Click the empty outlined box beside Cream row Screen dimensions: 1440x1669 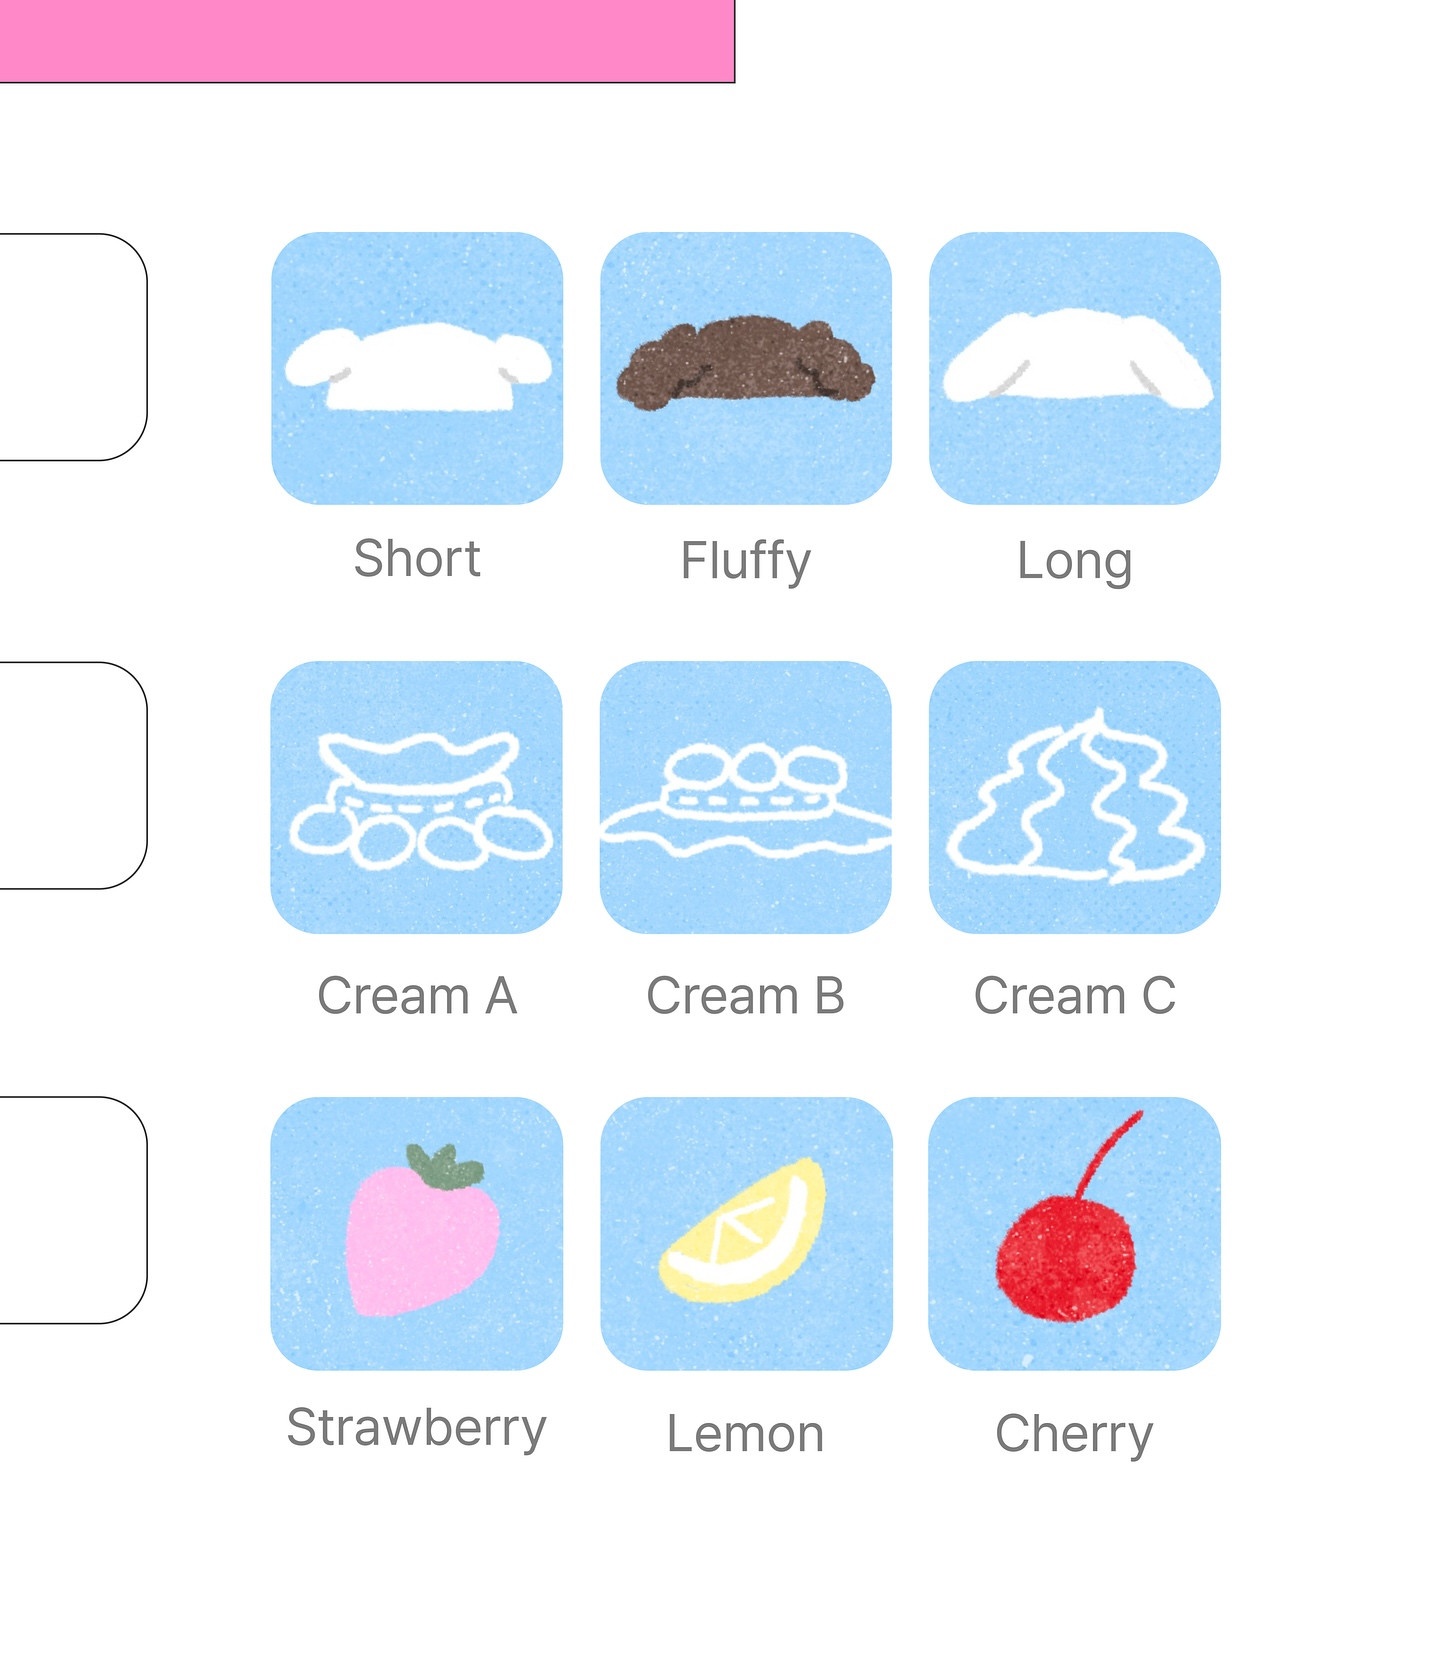pos(73,775)
